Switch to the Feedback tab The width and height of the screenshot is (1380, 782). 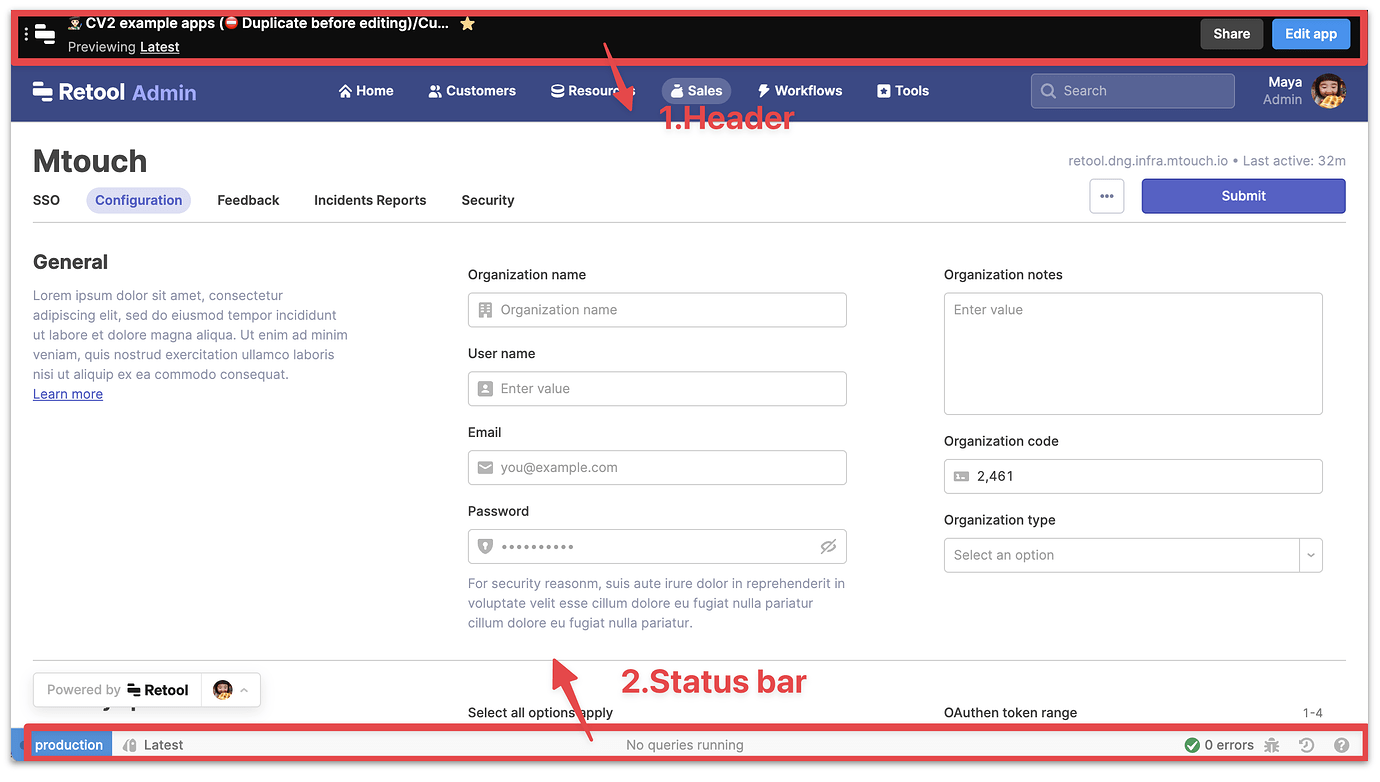point(248,200)
